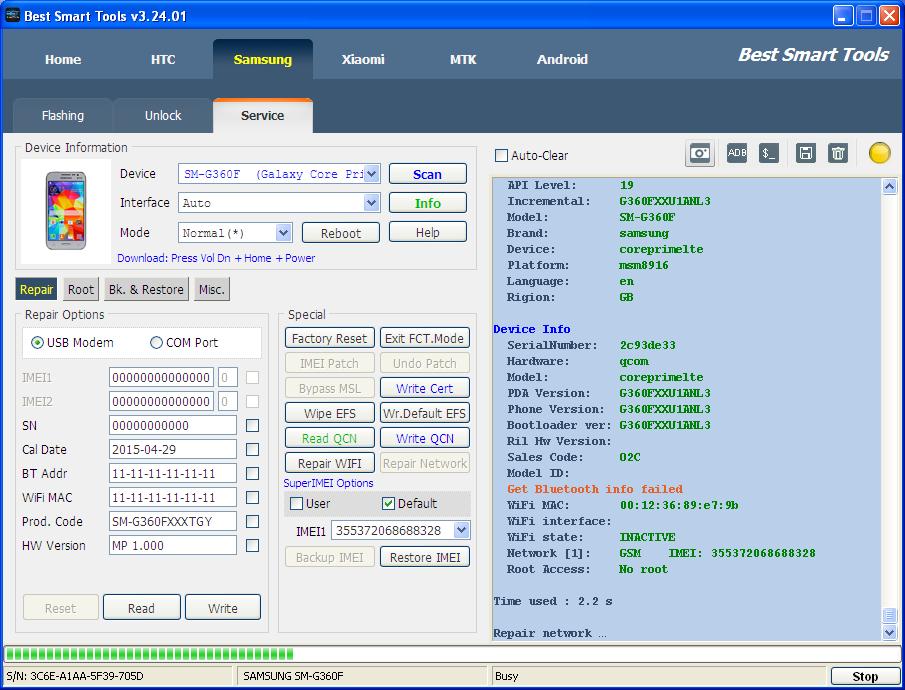Select the Service sub-tab

pyautogui.click(x=263, y=115)
